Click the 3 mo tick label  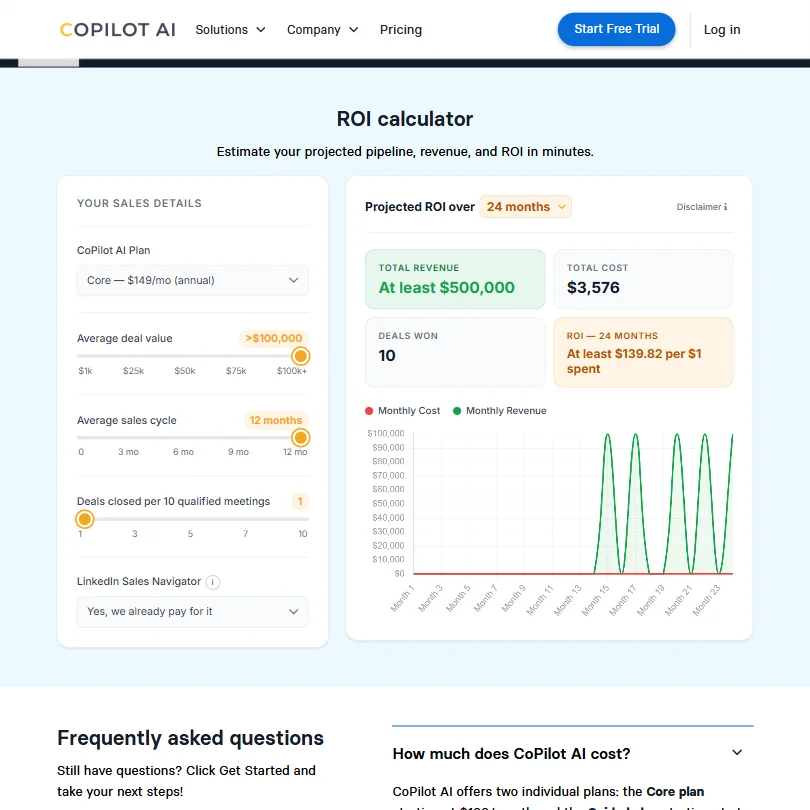[128, 452]
